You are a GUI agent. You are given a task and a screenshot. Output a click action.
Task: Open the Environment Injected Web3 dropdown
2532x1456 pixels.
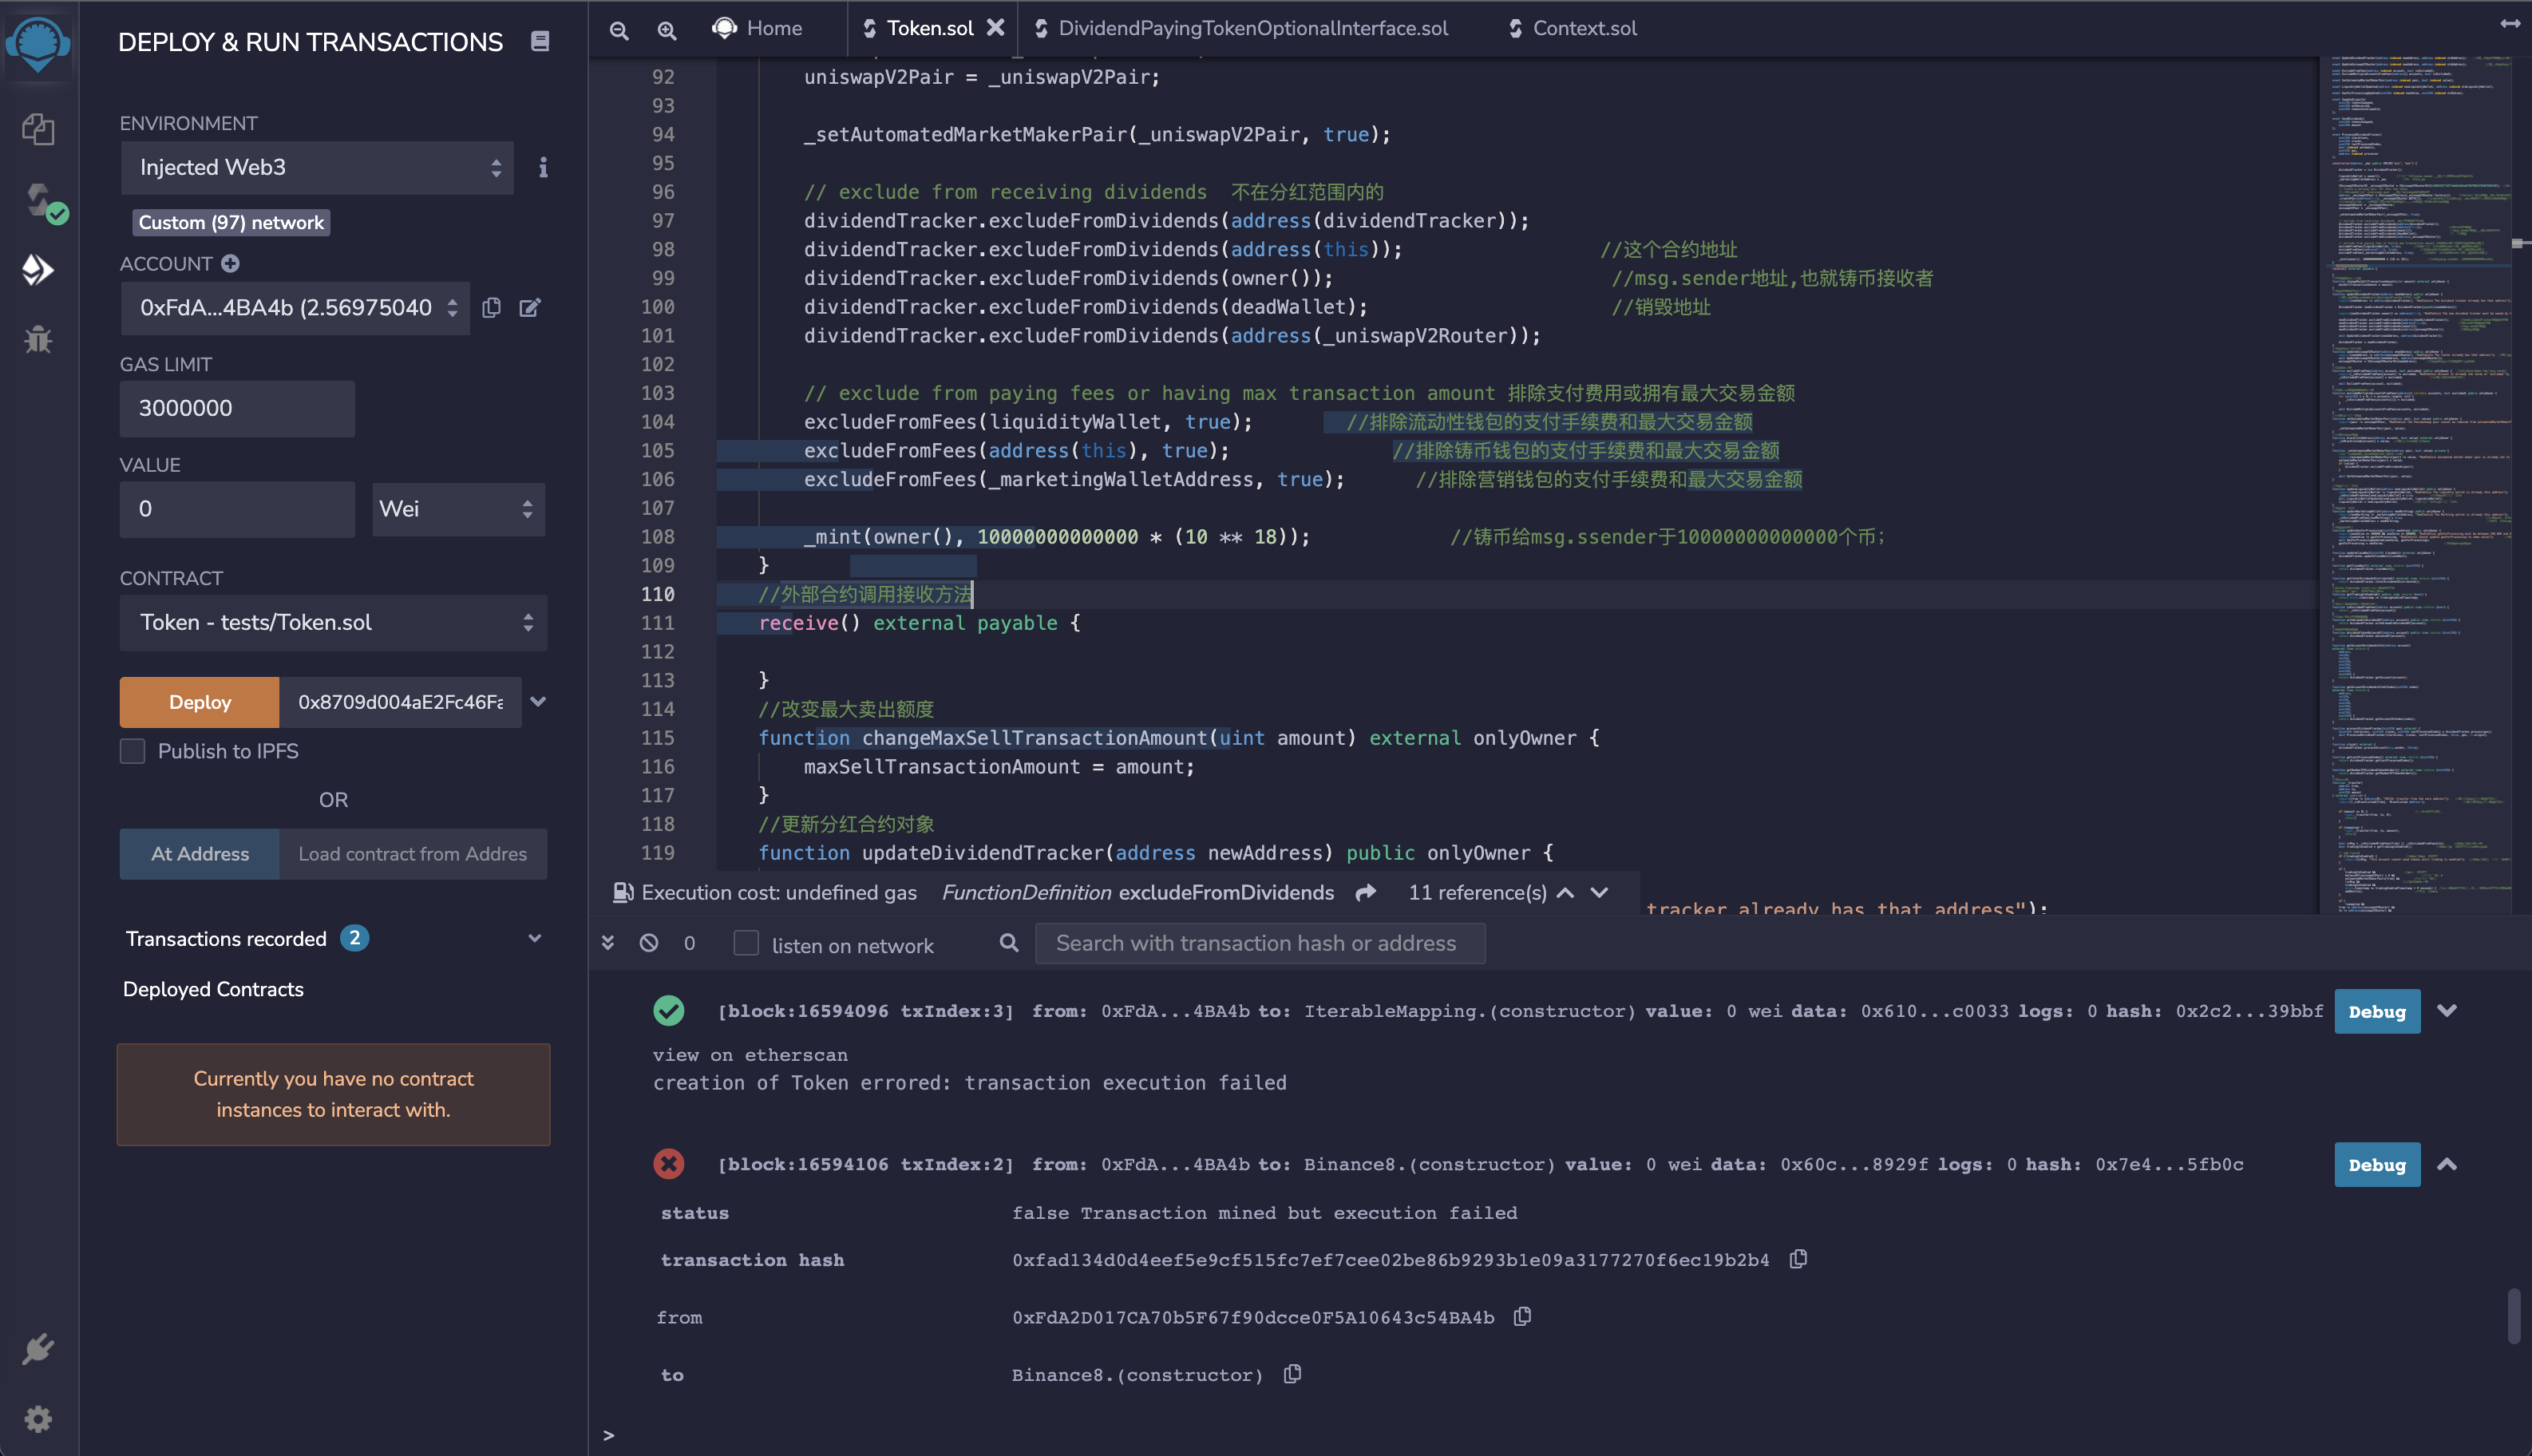click(x=317, y=167)
